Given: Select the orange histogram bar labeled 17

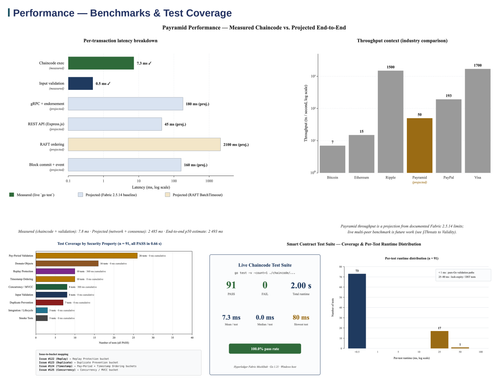Looking at the screenshot, I should (439, 340).
